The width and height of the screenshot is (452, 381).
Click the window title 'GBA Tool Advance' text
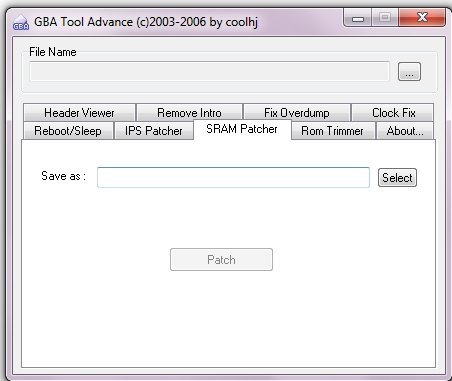click(x=83, y=22)
